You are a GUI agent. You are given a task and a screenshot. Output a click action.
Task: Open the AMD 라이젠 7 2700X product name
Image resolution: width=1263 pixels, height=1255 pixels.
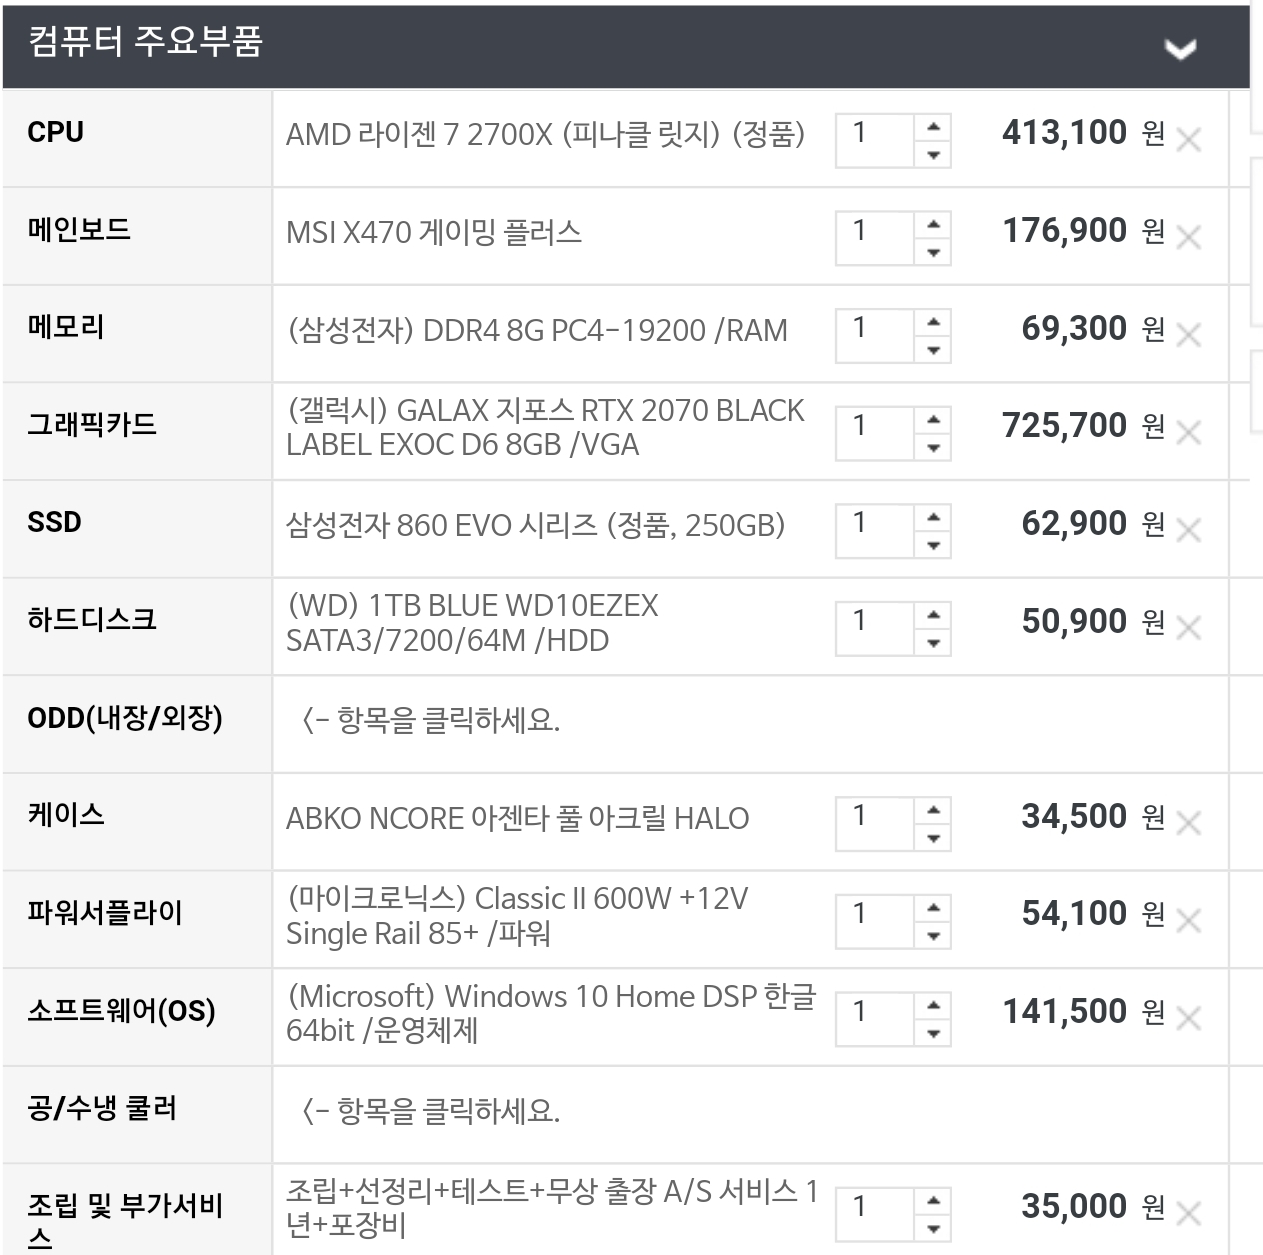(545, 134)
